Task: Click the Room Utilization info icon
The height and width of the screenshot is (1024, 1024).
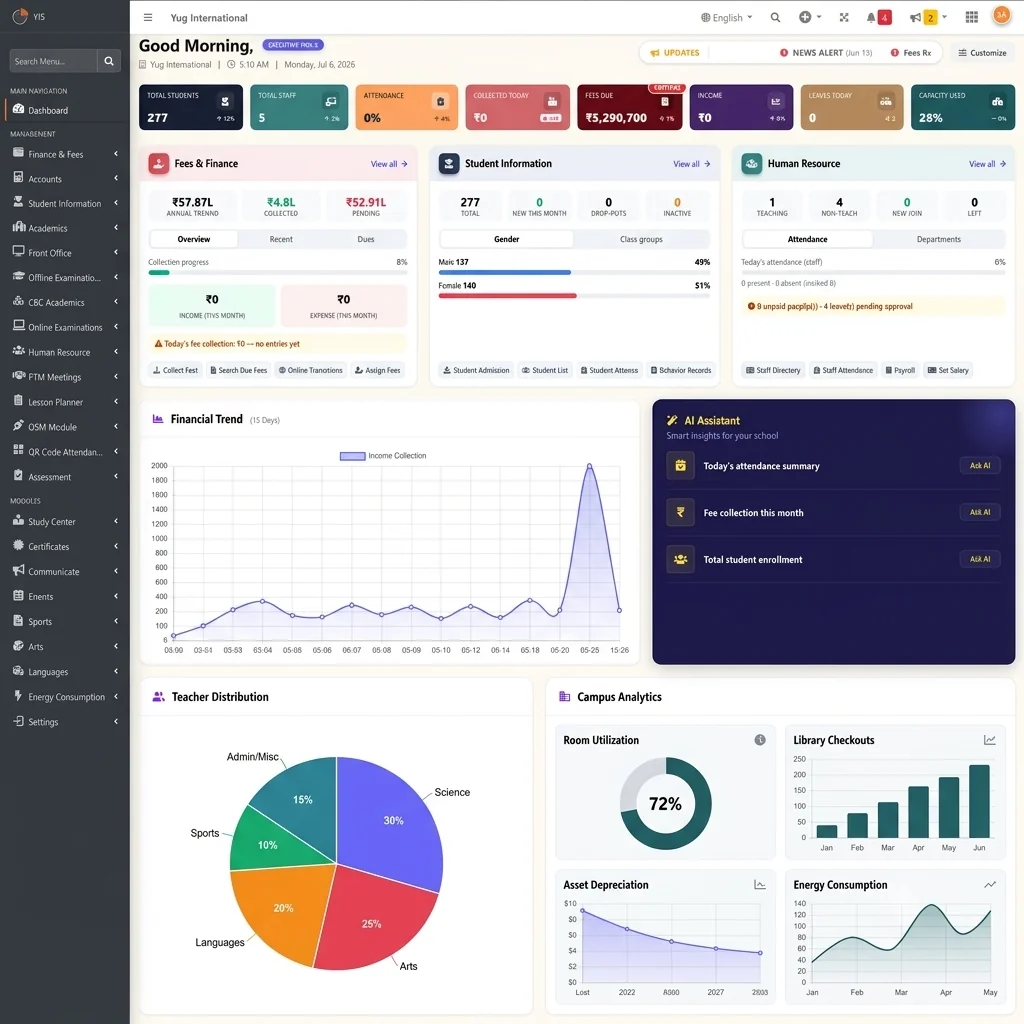Action: coord(760,740)
